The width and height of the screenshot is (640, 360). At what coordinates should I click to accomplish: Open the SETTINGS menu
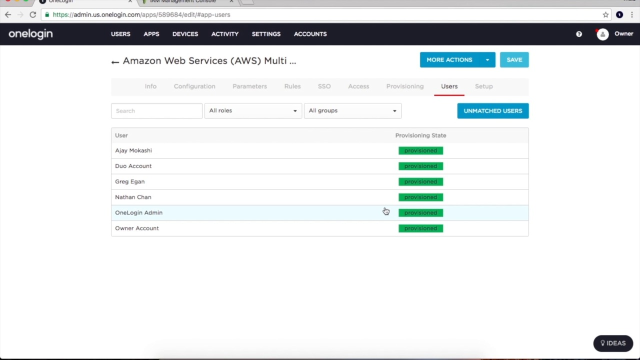click(x=266, y=34)
